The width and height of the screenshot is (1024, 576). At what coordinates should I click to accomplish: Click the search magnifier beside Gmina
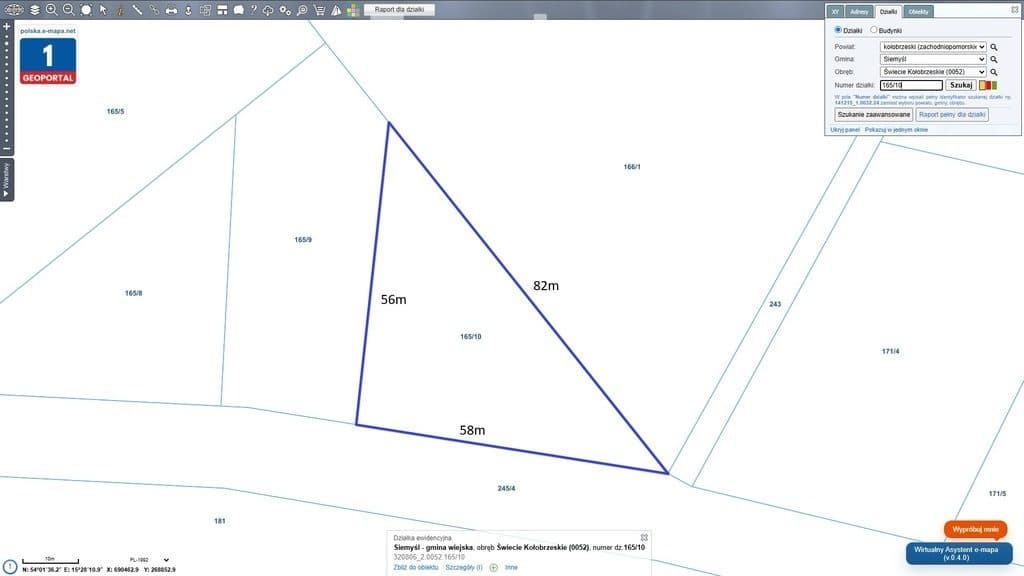click(994, 59)
